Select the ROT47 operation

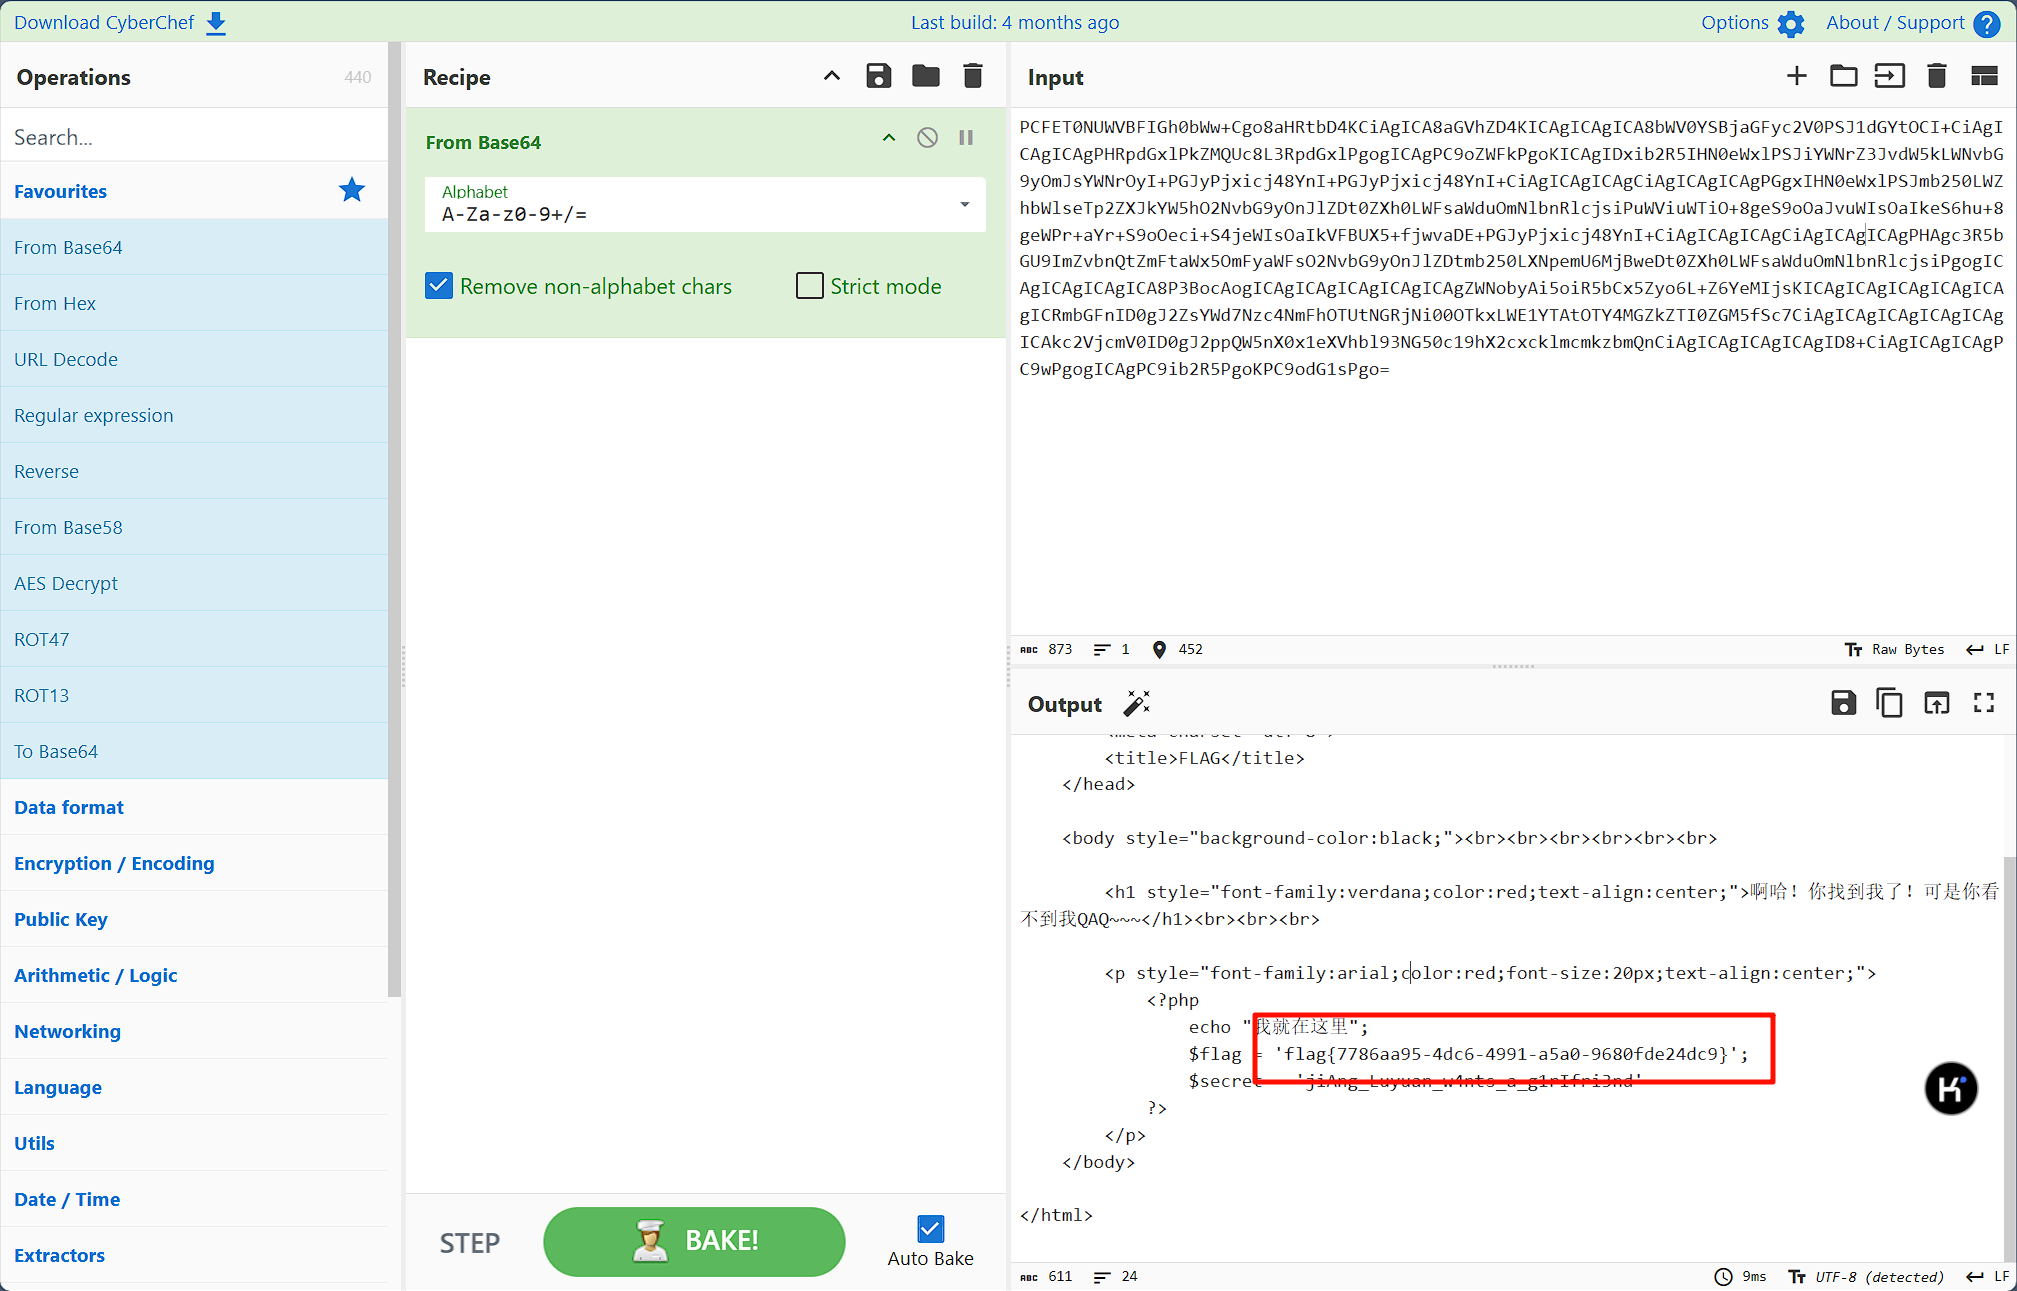42,639
